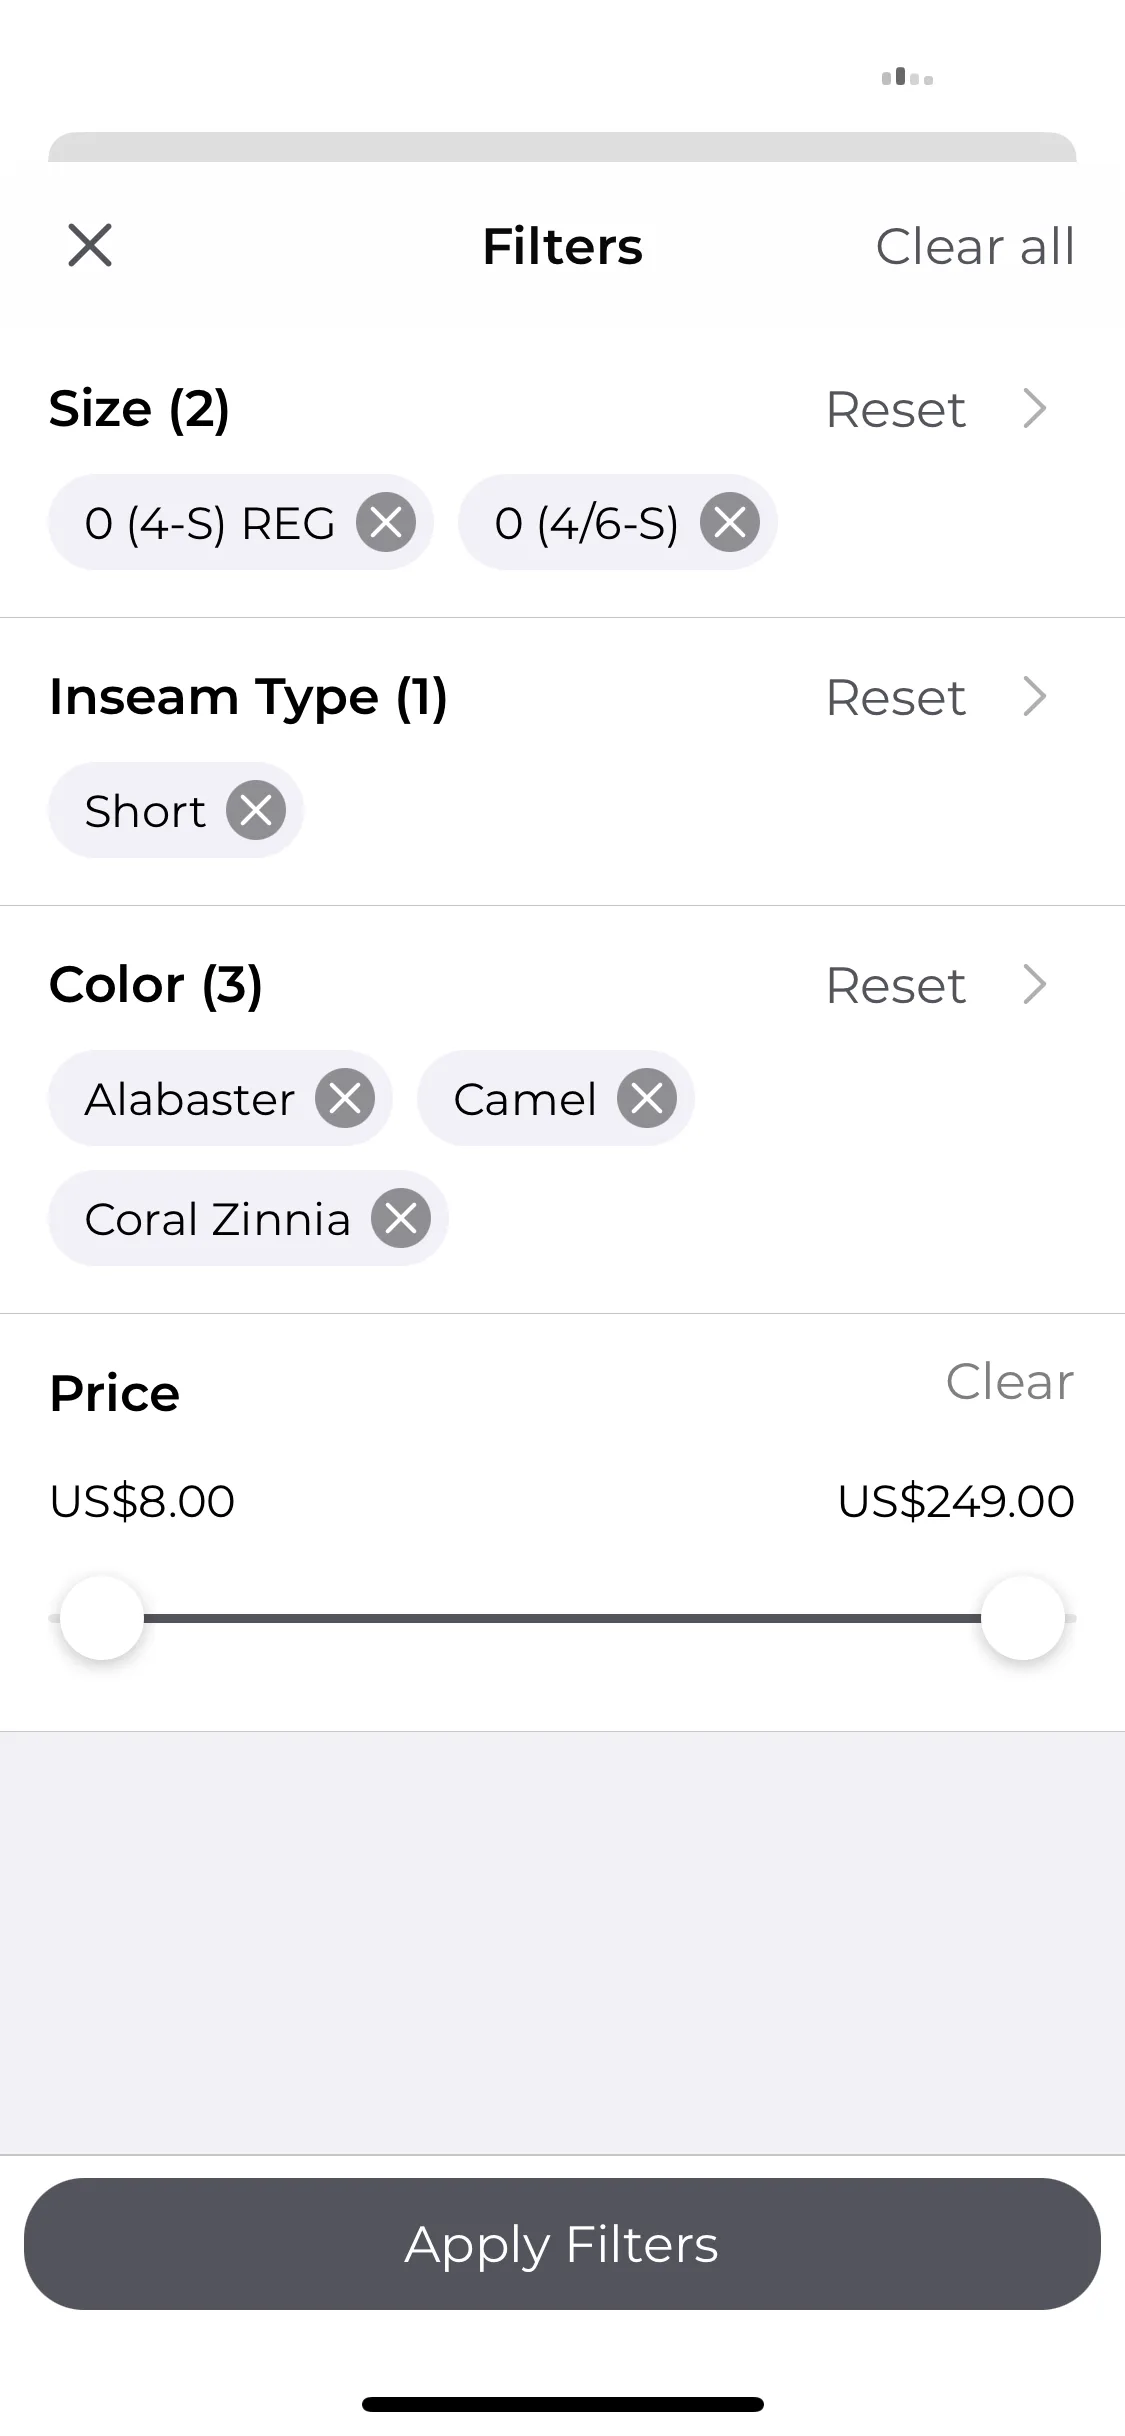Remove the Short inseam chip
1125x2436 pixels.
pos(256,810)
